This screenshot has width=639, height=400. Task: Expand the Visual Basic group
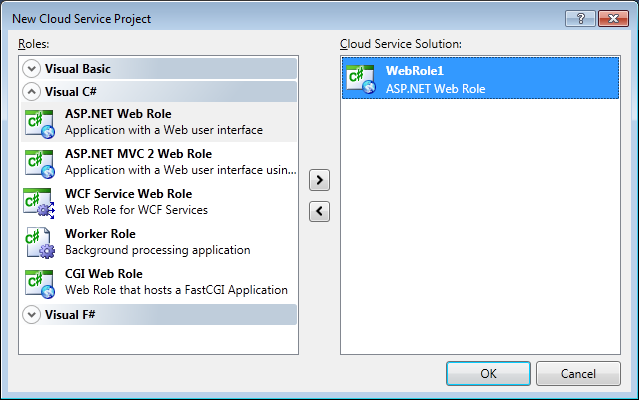coord(32,69)
